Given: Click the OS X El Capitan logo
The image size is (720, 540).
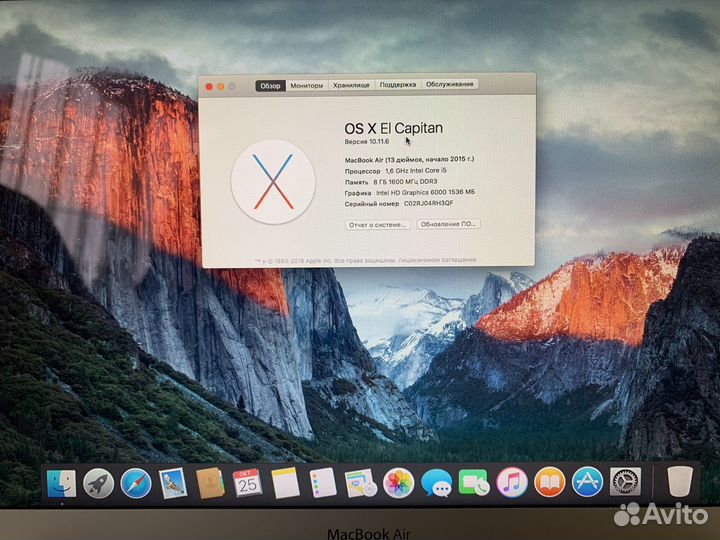Looking at the screenshot, I should [273, 182].
